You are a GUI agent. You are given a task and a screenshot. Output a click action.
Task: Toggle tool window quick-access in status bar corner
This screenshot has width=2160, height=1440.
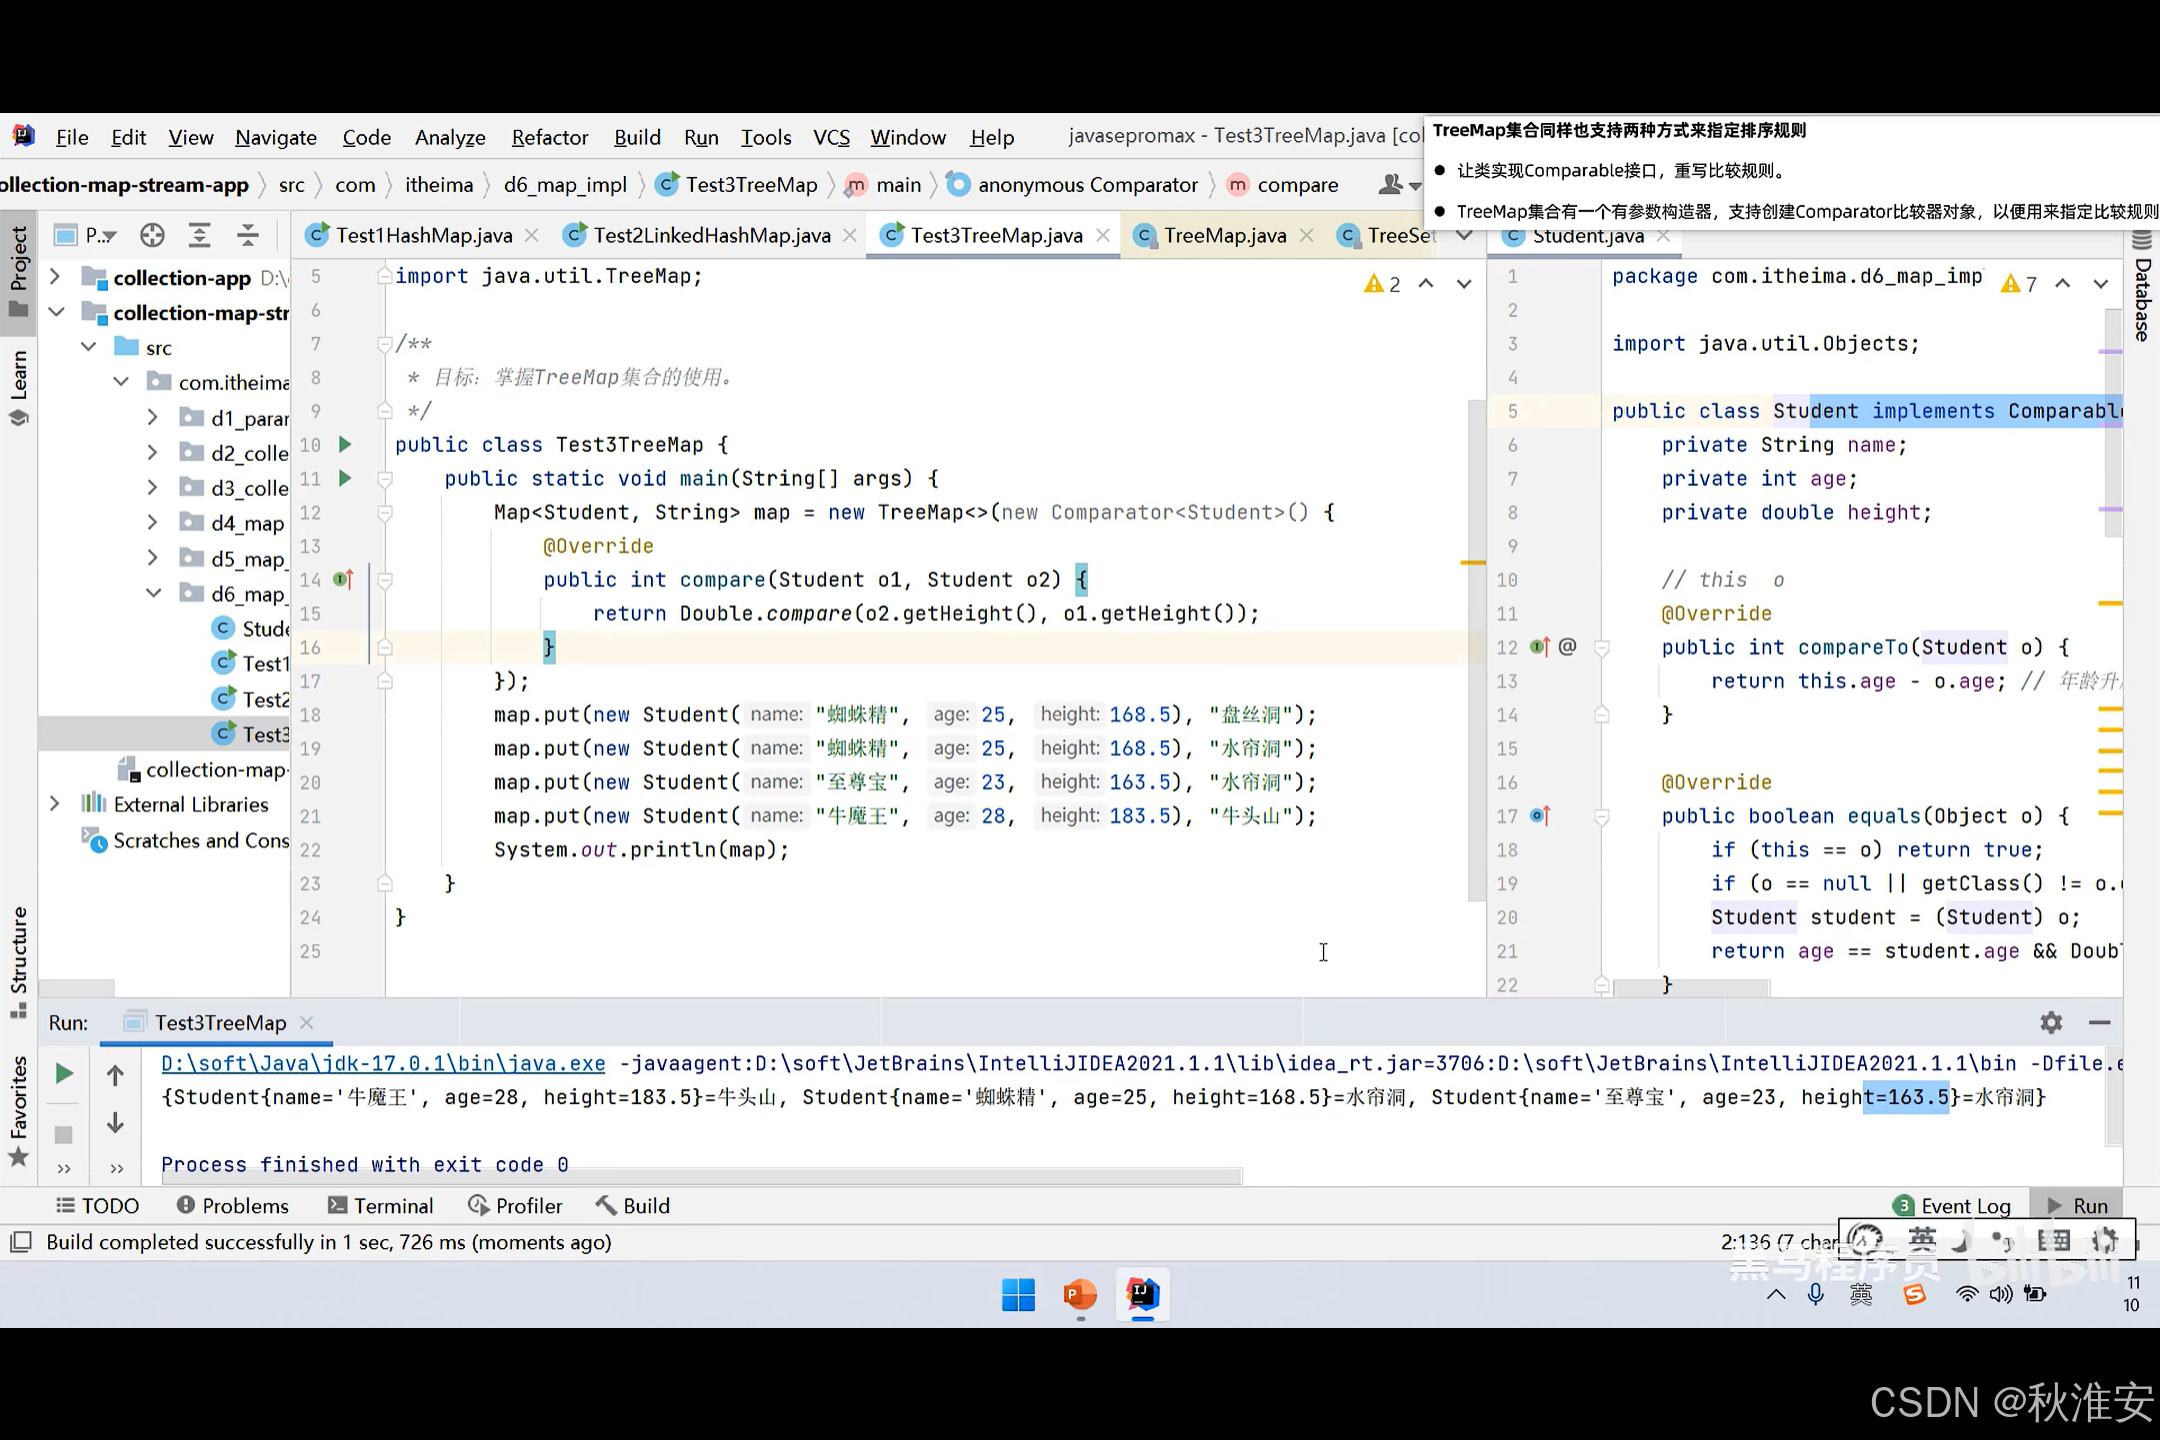(20, 1242)
